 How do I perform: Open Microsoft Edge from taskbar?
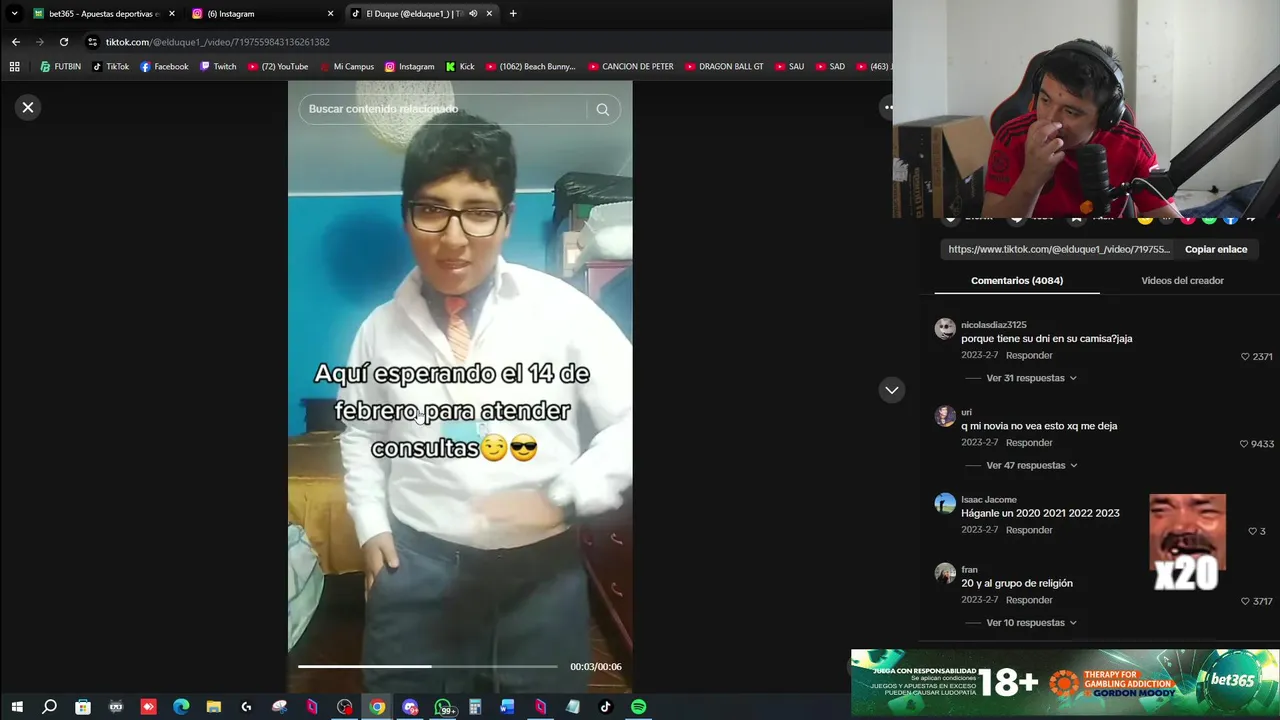[181, 707]
